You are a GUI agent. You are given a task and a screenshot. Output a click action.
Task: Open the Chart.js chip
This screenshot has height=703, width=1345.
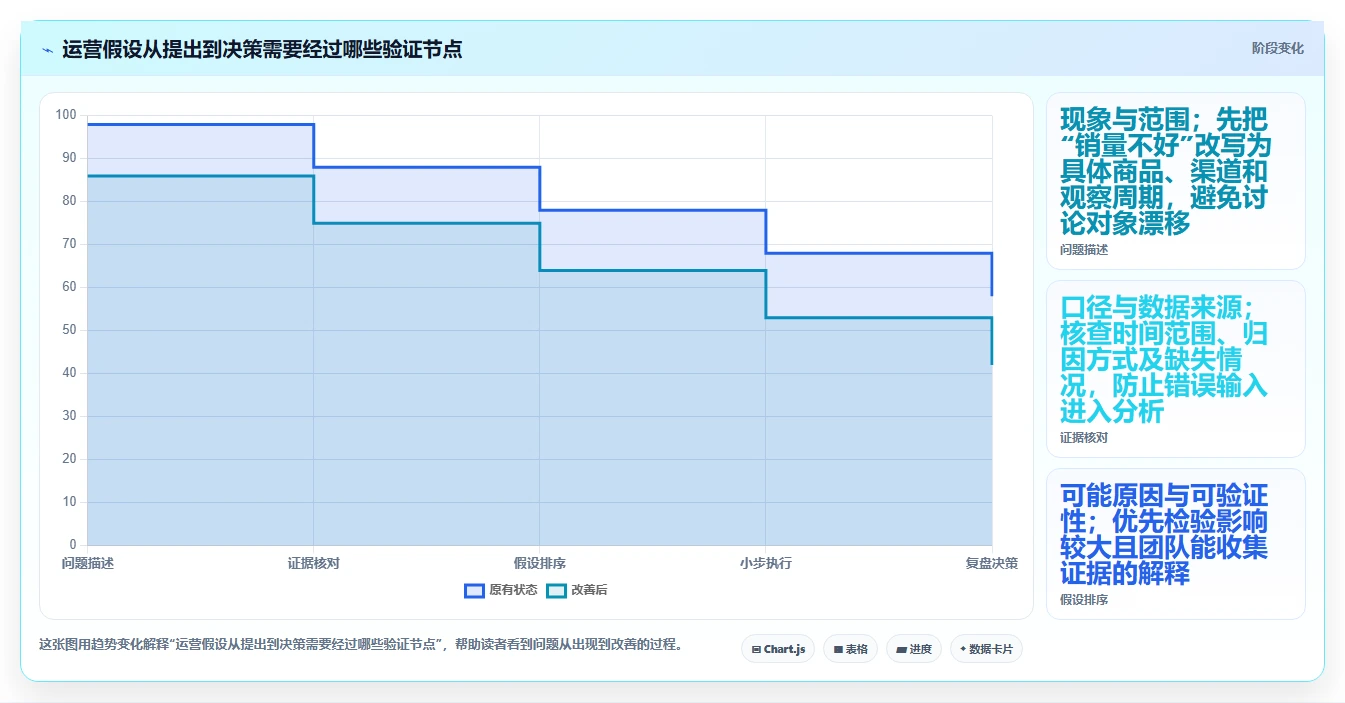pyautogui.click(x=778, y=649)
